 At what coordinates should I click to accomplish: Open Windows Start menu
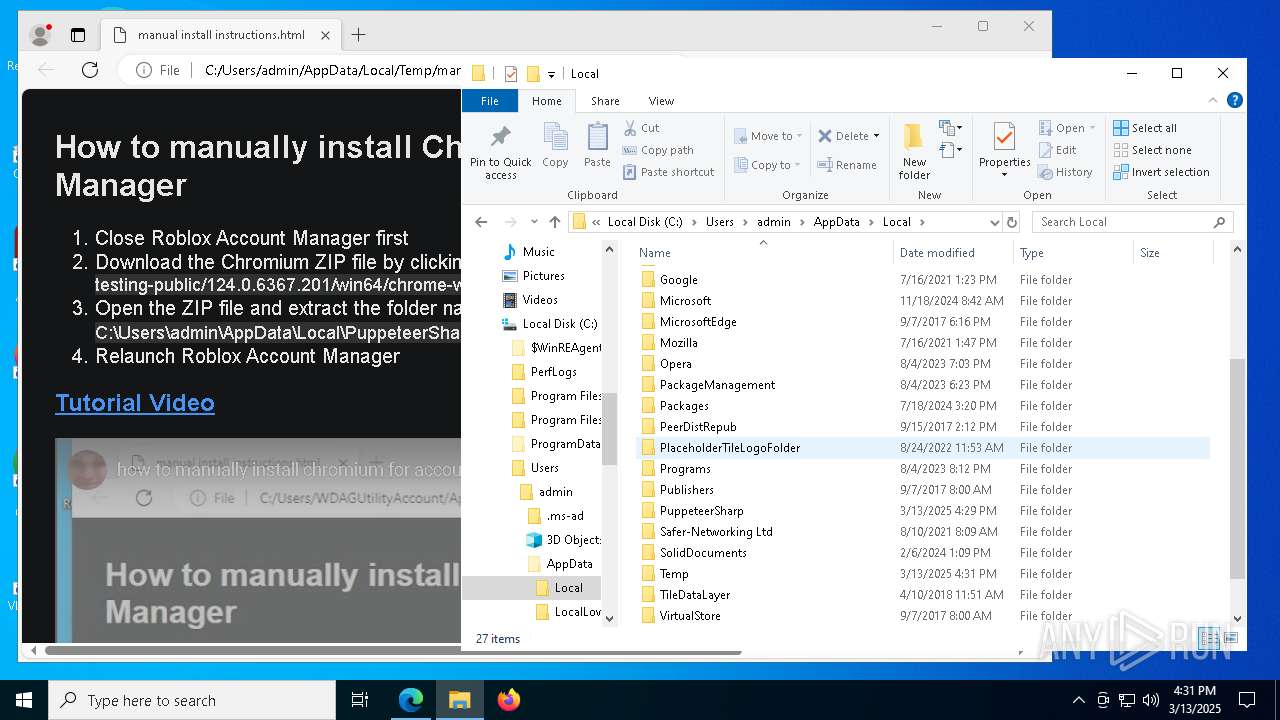[x=24, y=700]
